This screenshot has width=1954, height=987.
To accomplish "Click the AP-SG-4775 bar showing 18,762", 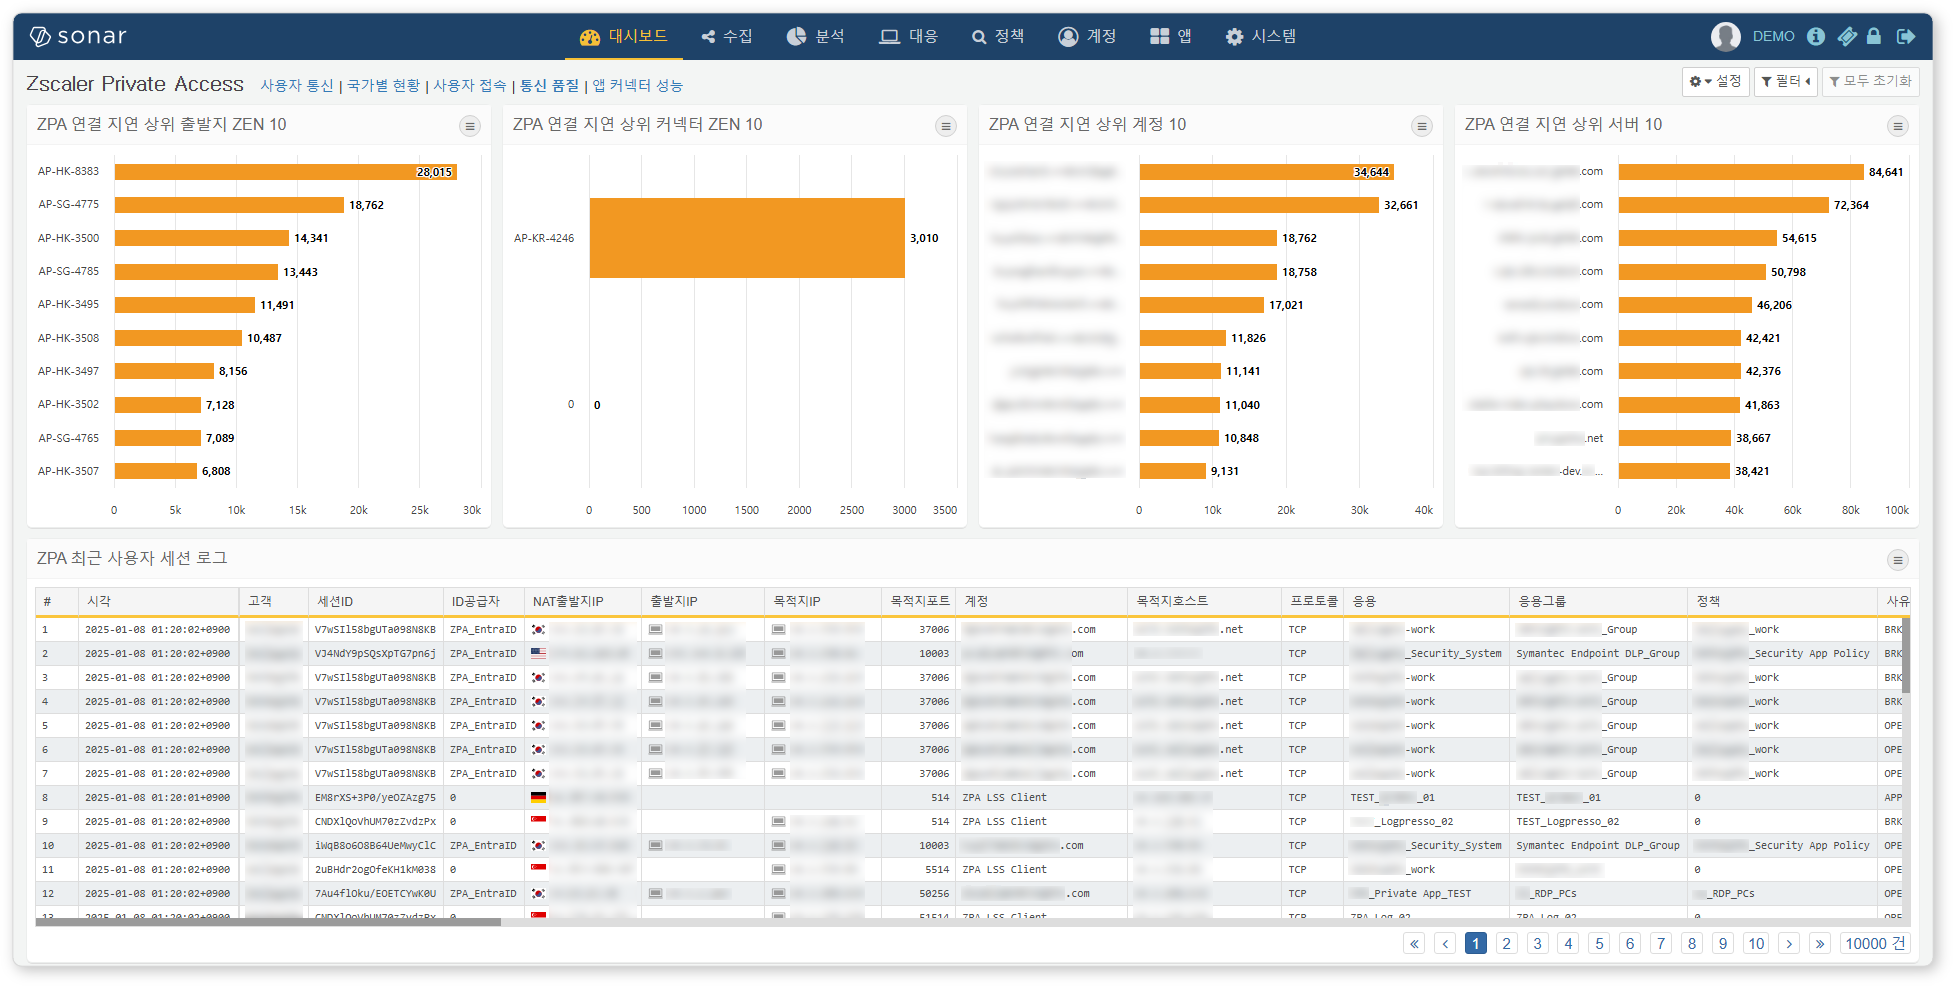I will click(229, 205).
